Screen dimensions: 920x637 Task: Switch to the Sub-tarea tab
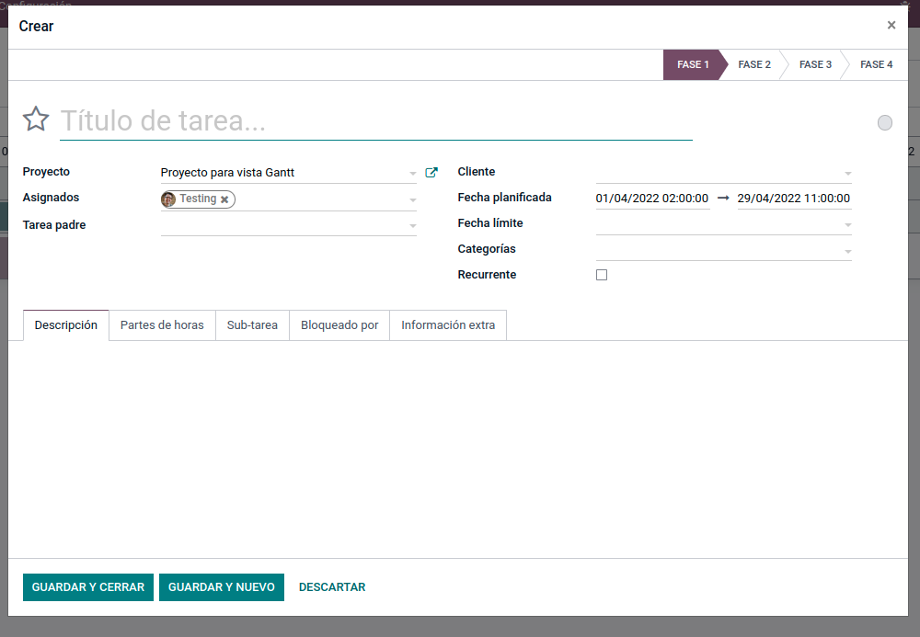[252, 325]
